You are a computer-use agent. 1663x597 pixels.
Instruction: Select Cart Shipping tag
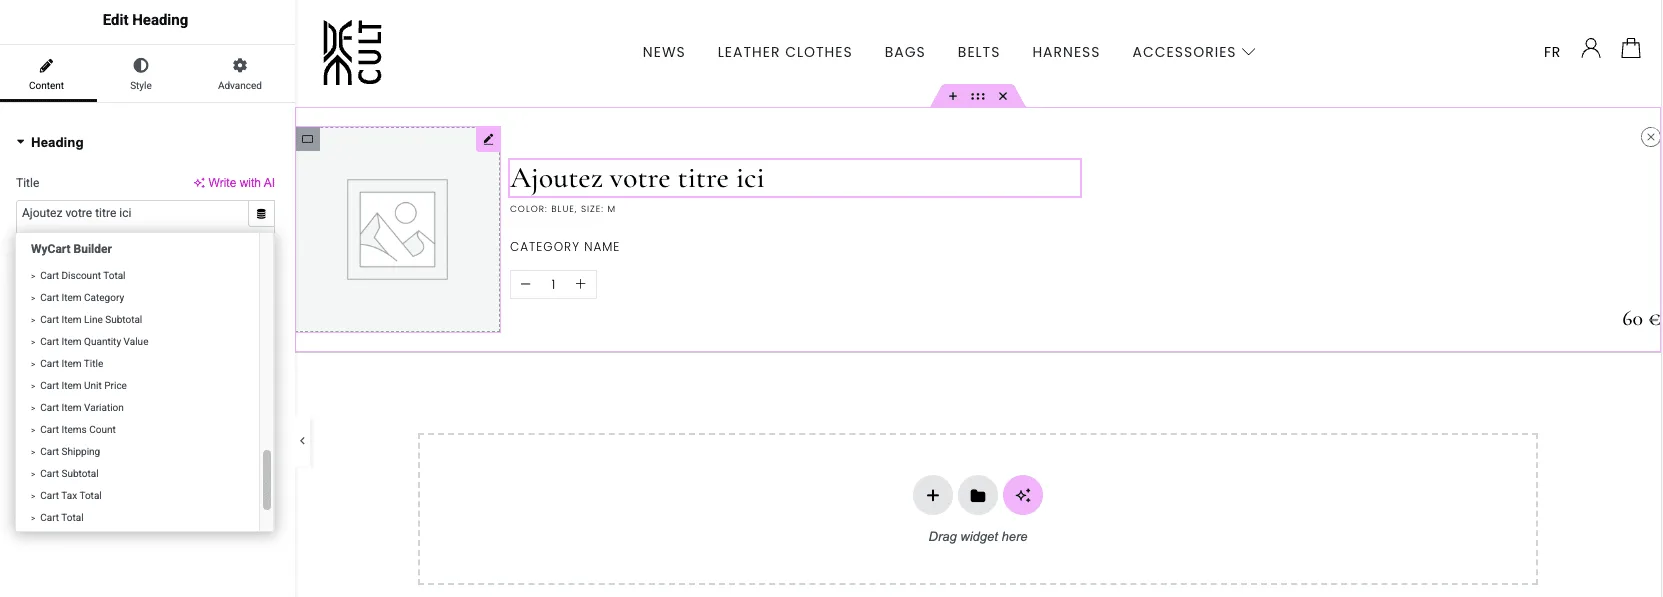click(70, 452)
